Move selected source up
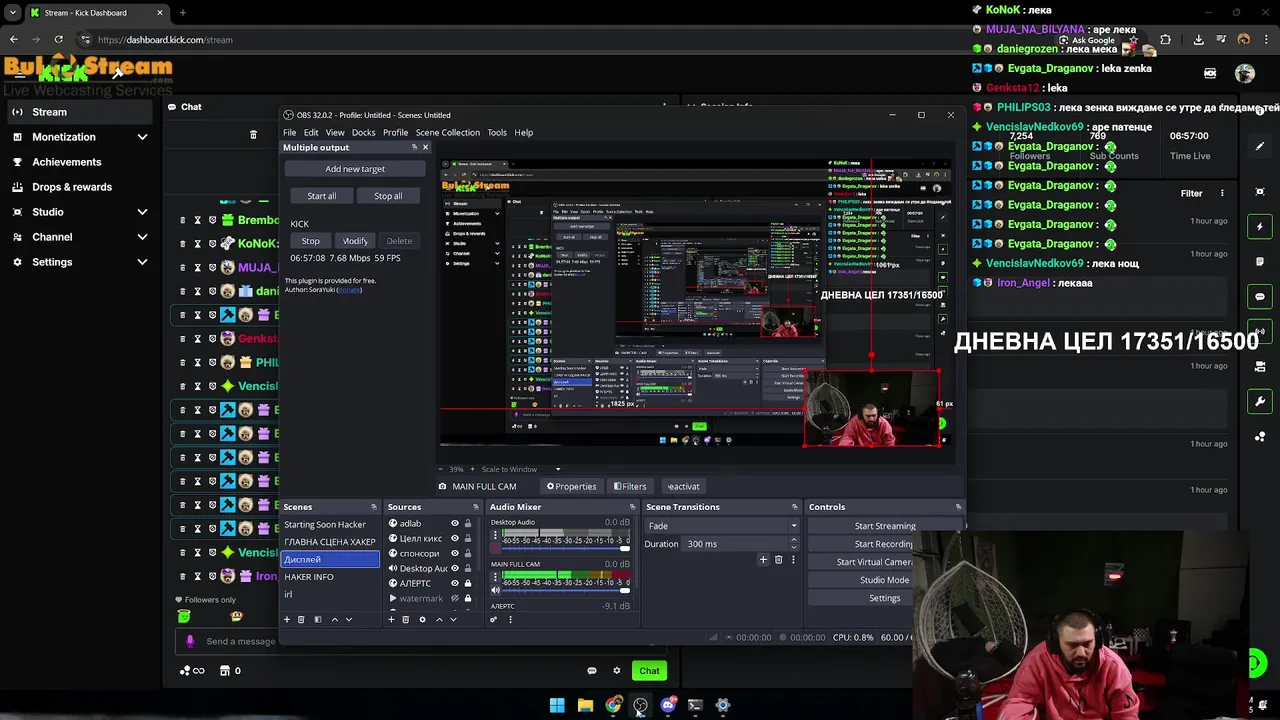This screenshot has height=720, width=1280. click(x=439, y=620)
